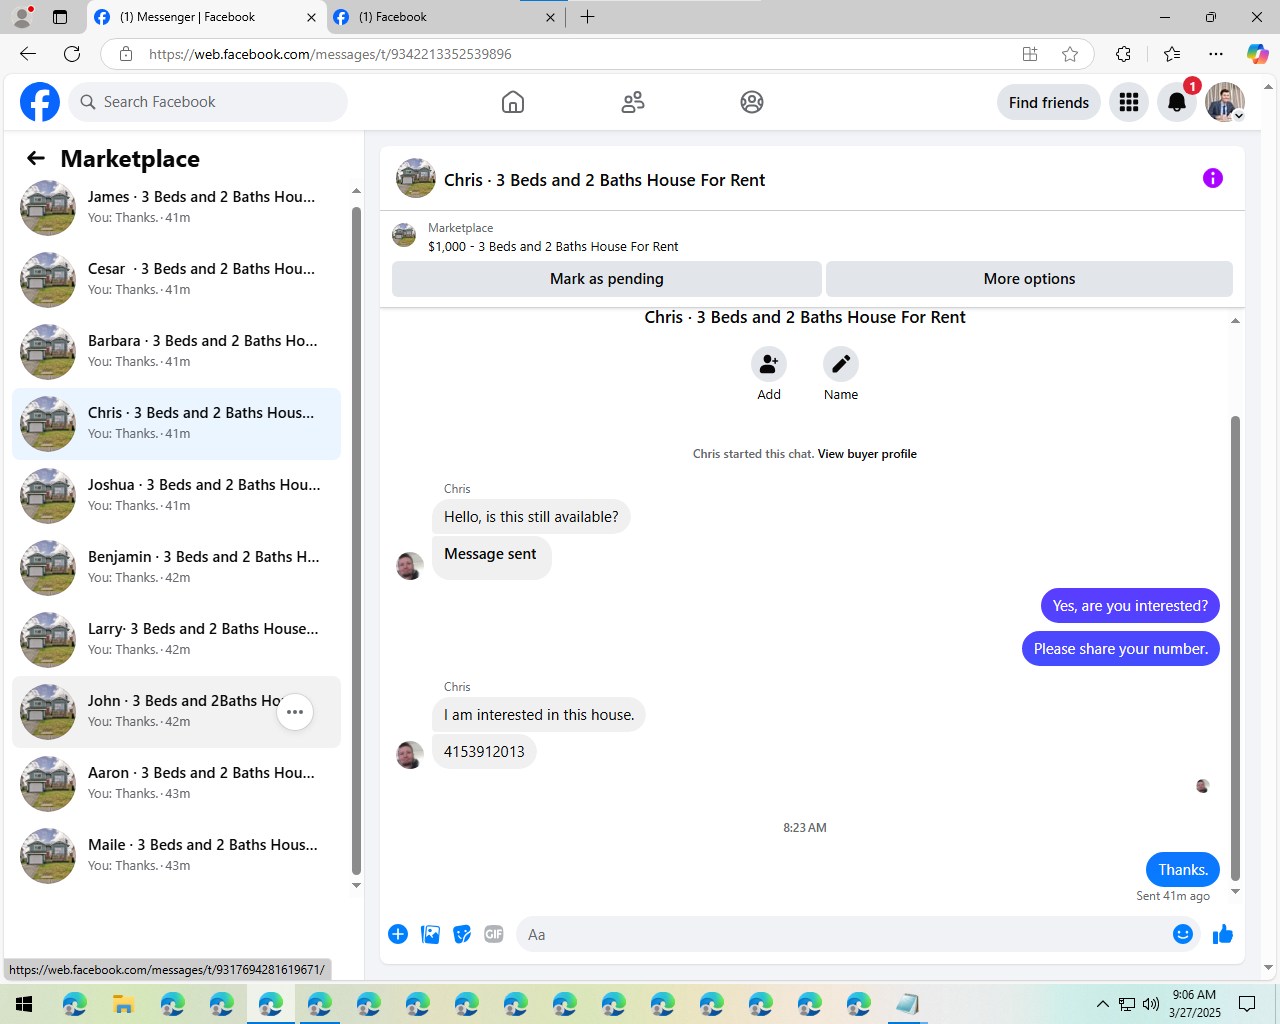
Task: Open the clock and date in taskbar
Action: [x=1195, y=1004]
